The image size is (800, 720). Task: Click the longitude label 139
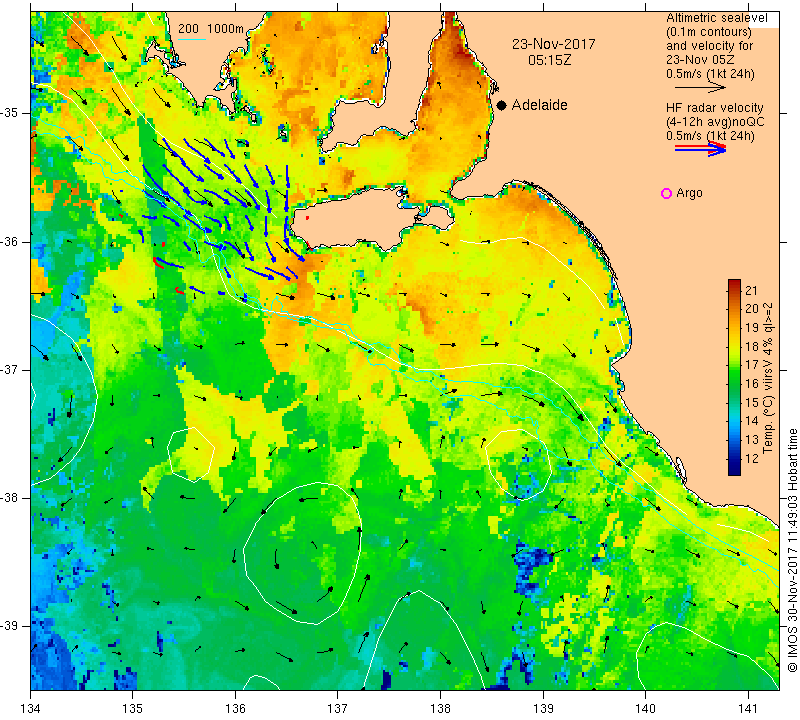(543, 708)
